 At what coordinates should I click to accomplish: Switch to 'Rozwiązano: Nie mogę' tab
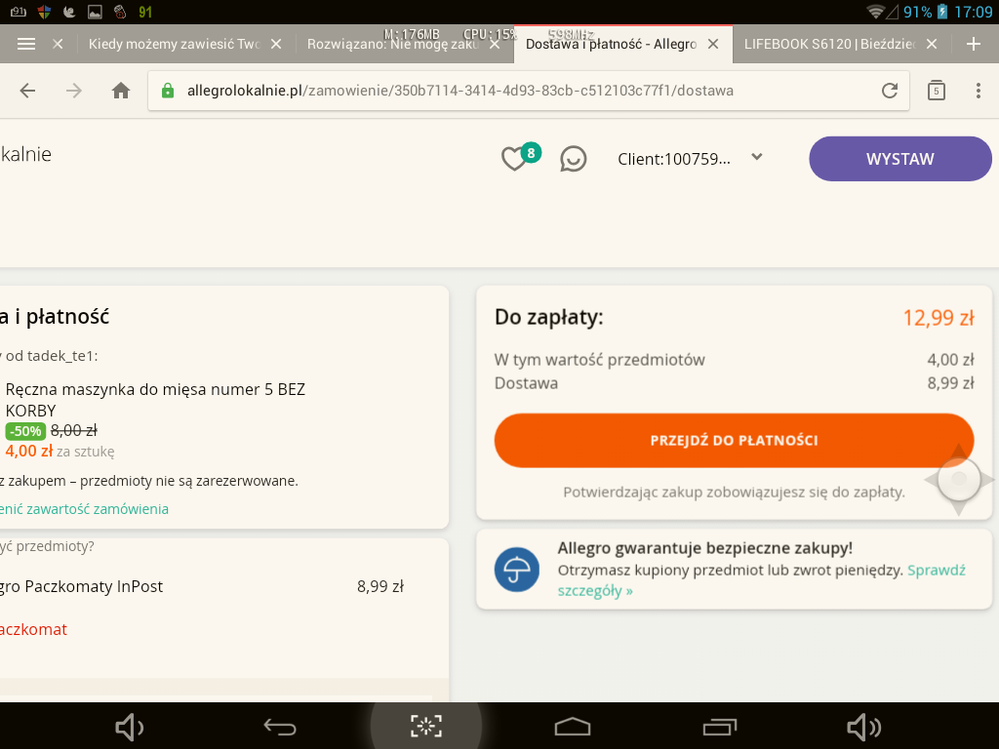coord(392,44)
